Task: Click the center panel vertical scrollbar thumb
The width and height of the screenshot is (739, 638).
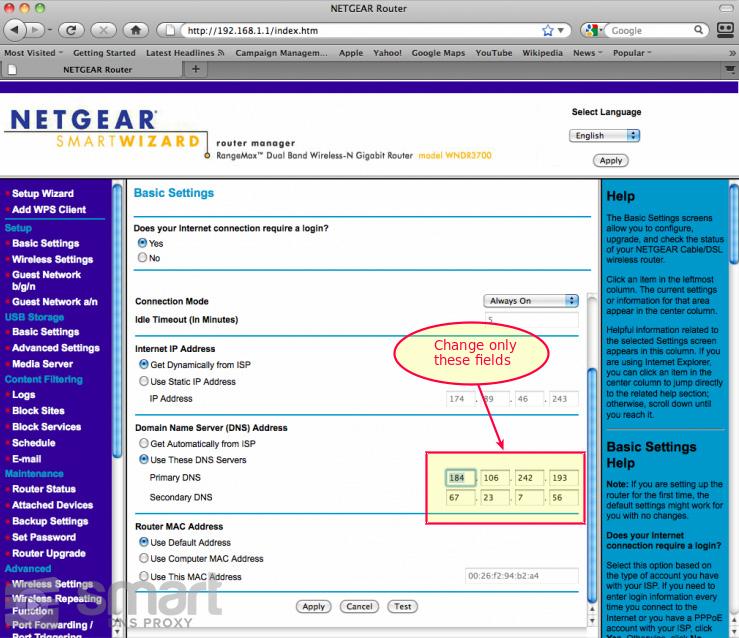Action: click(592, 485)
